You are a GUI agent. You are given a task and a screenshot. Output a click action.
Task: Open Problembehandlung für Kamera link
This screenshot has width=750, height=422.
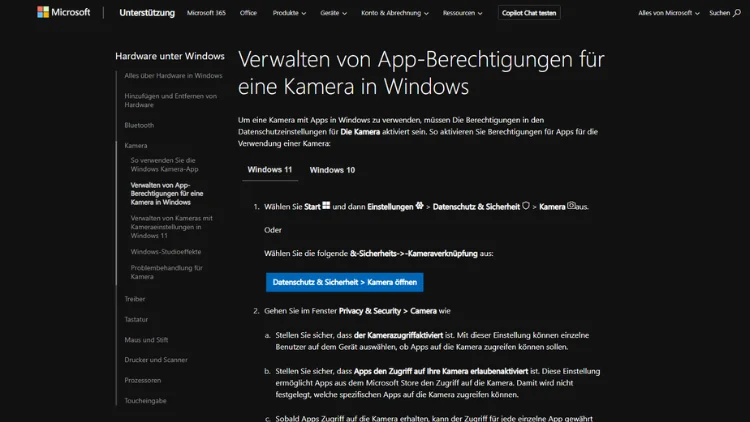[166, 272]
